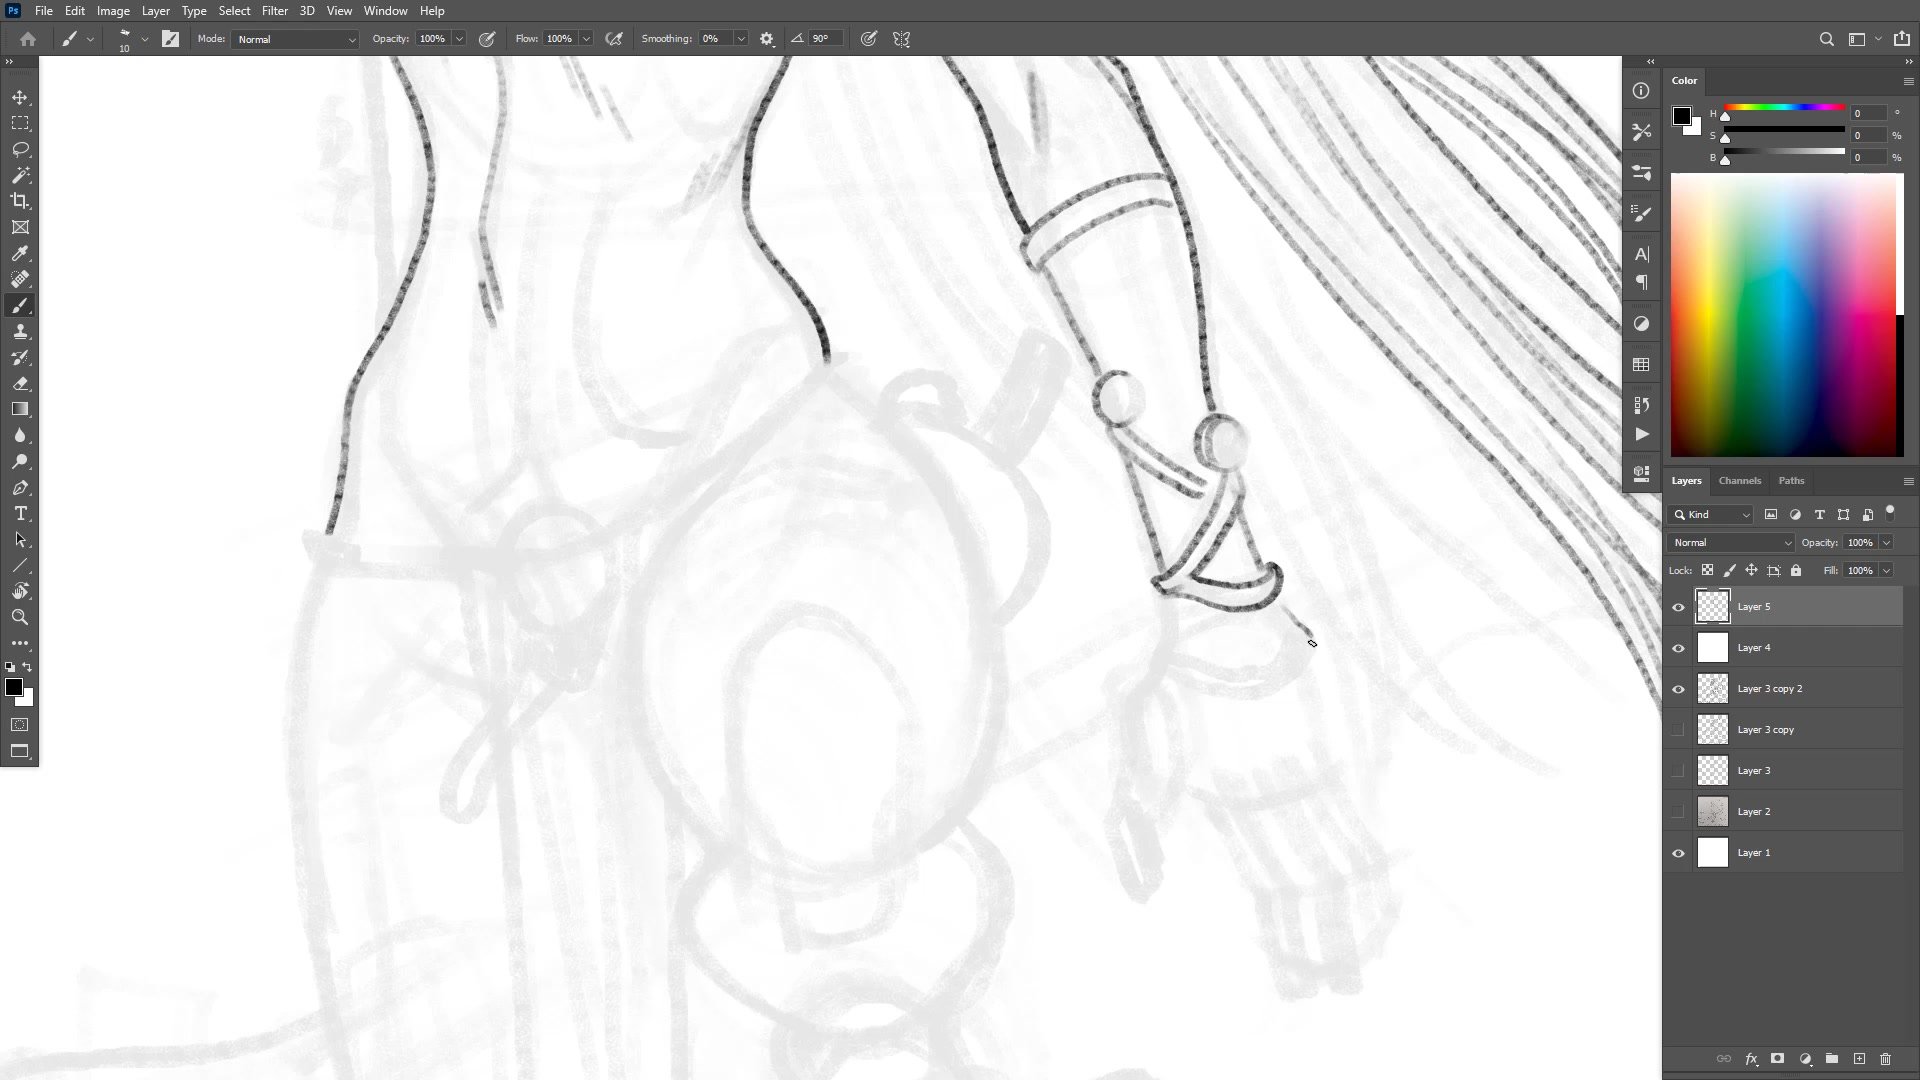Create a new layer in the Layers panel
The image size is (1920, 1080).
1859,1058
